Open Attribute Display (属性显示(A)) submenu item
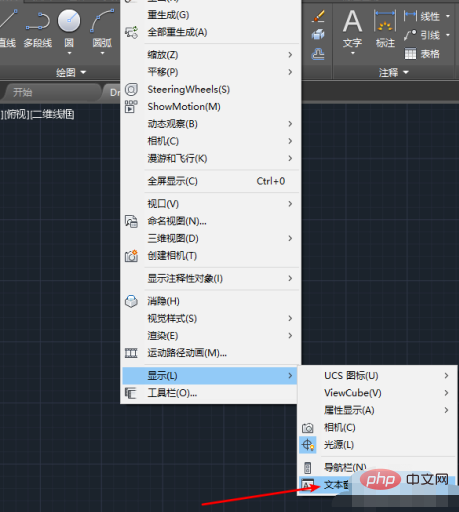 coord(377,410)
